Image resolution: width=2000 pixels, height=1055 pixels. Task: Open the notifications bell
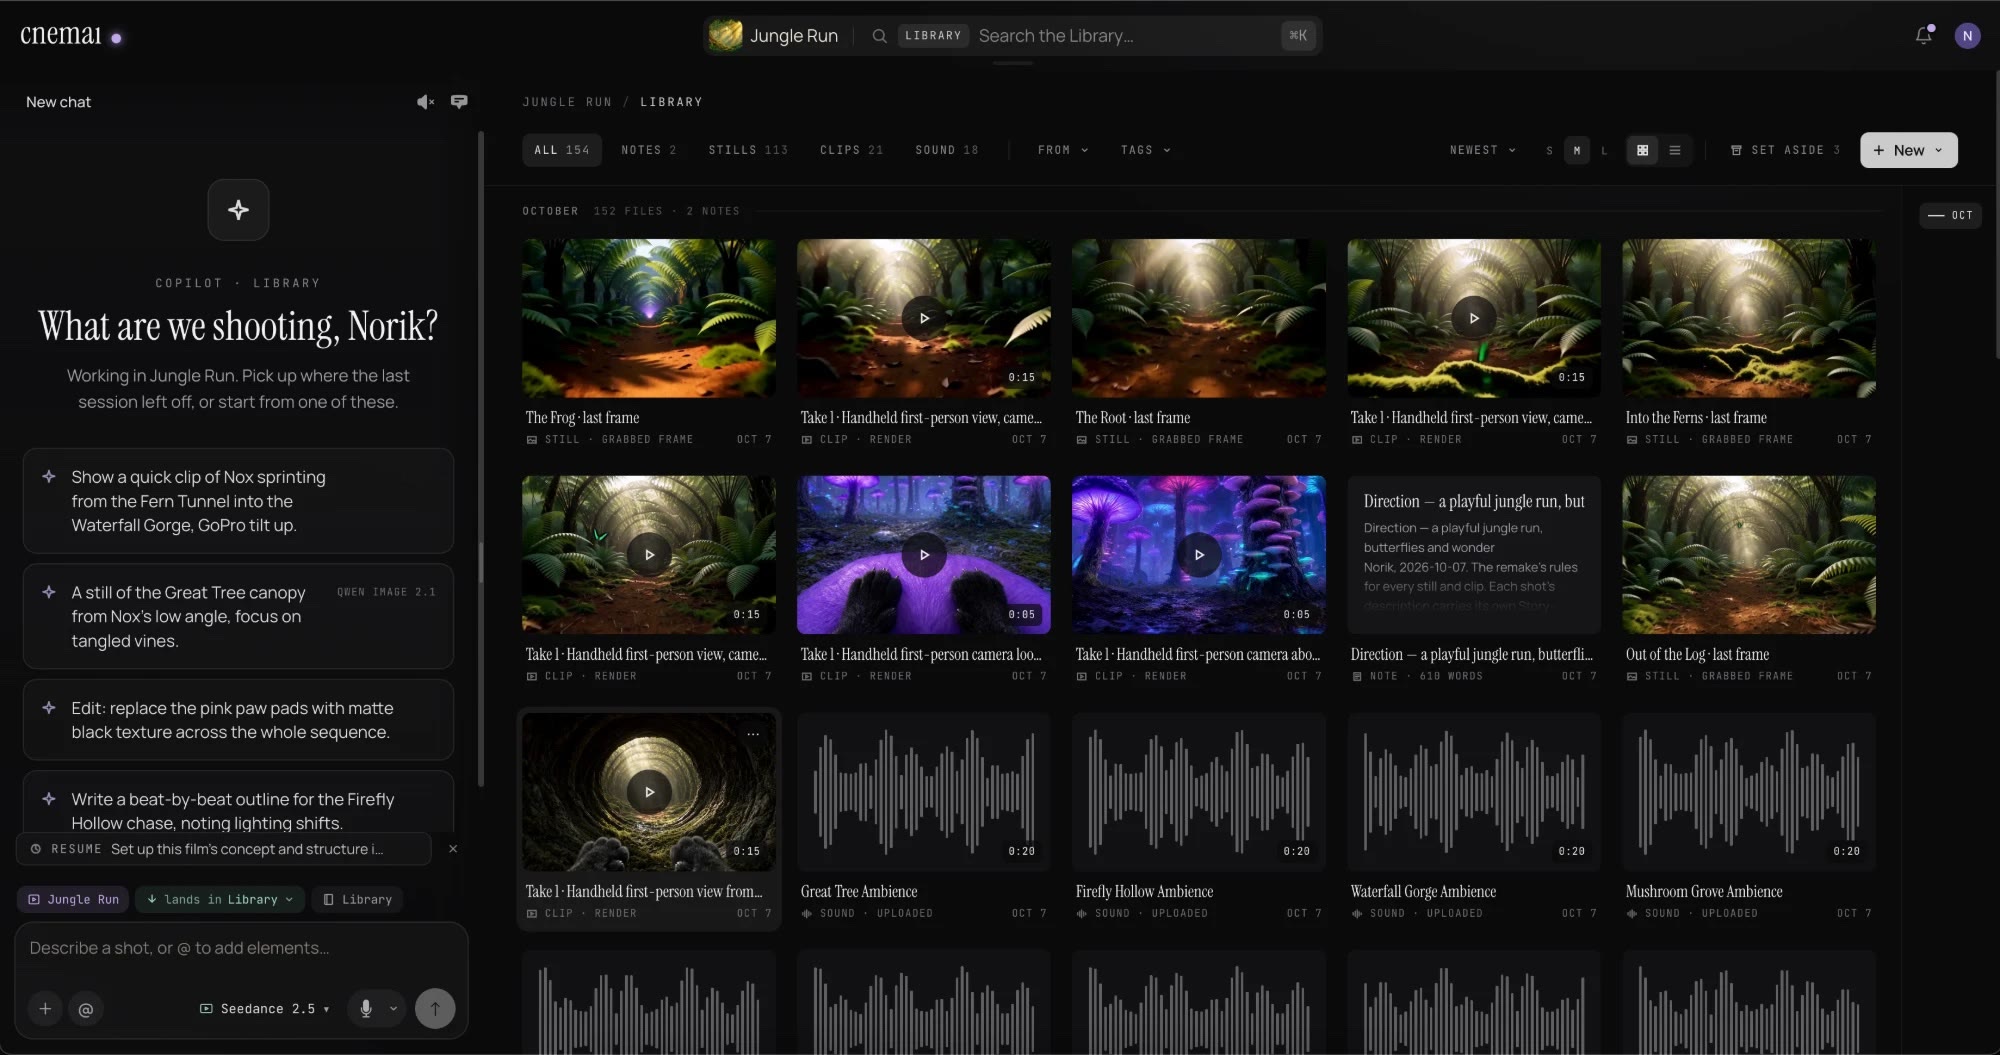coord(1923,36)
